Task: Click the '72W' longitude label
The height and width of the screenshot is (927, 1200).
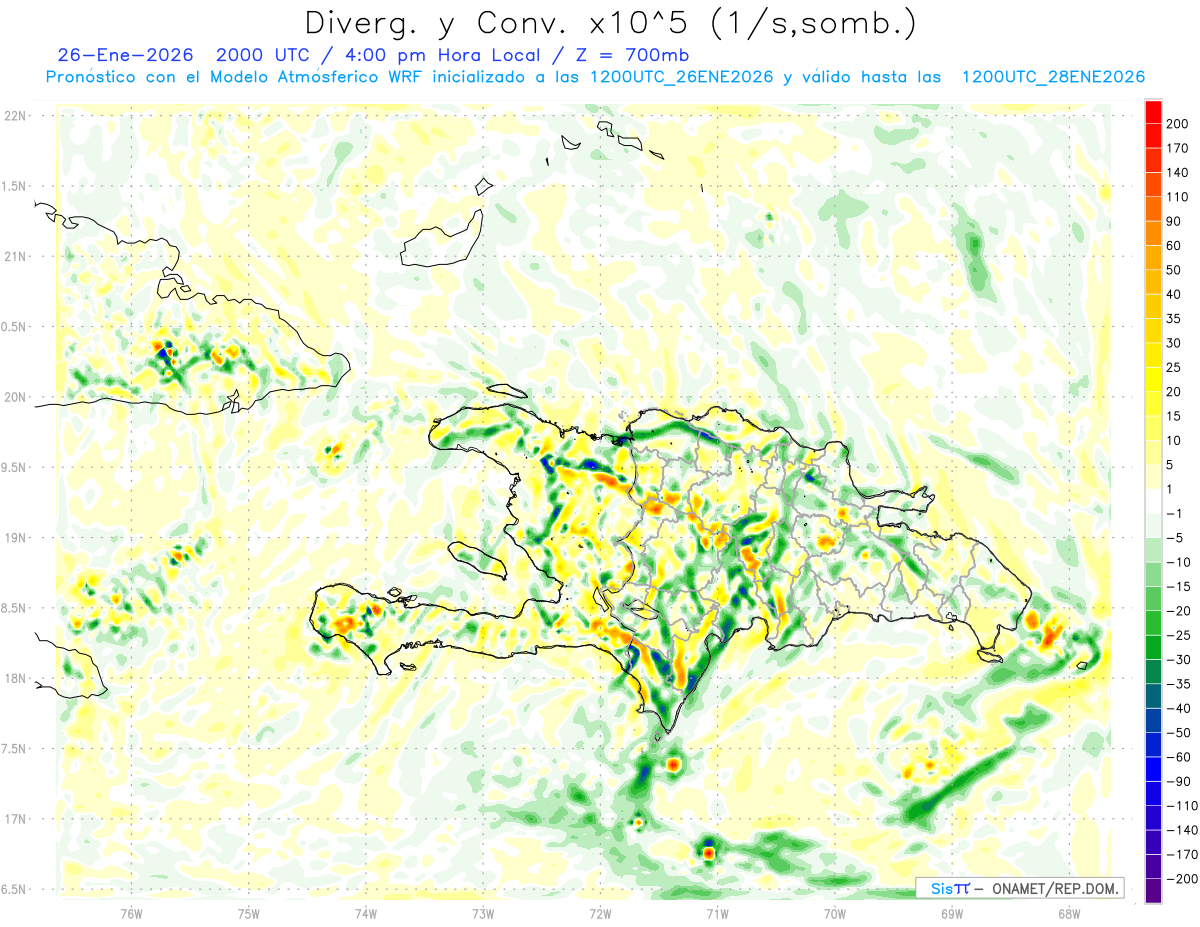Action: 600,913
